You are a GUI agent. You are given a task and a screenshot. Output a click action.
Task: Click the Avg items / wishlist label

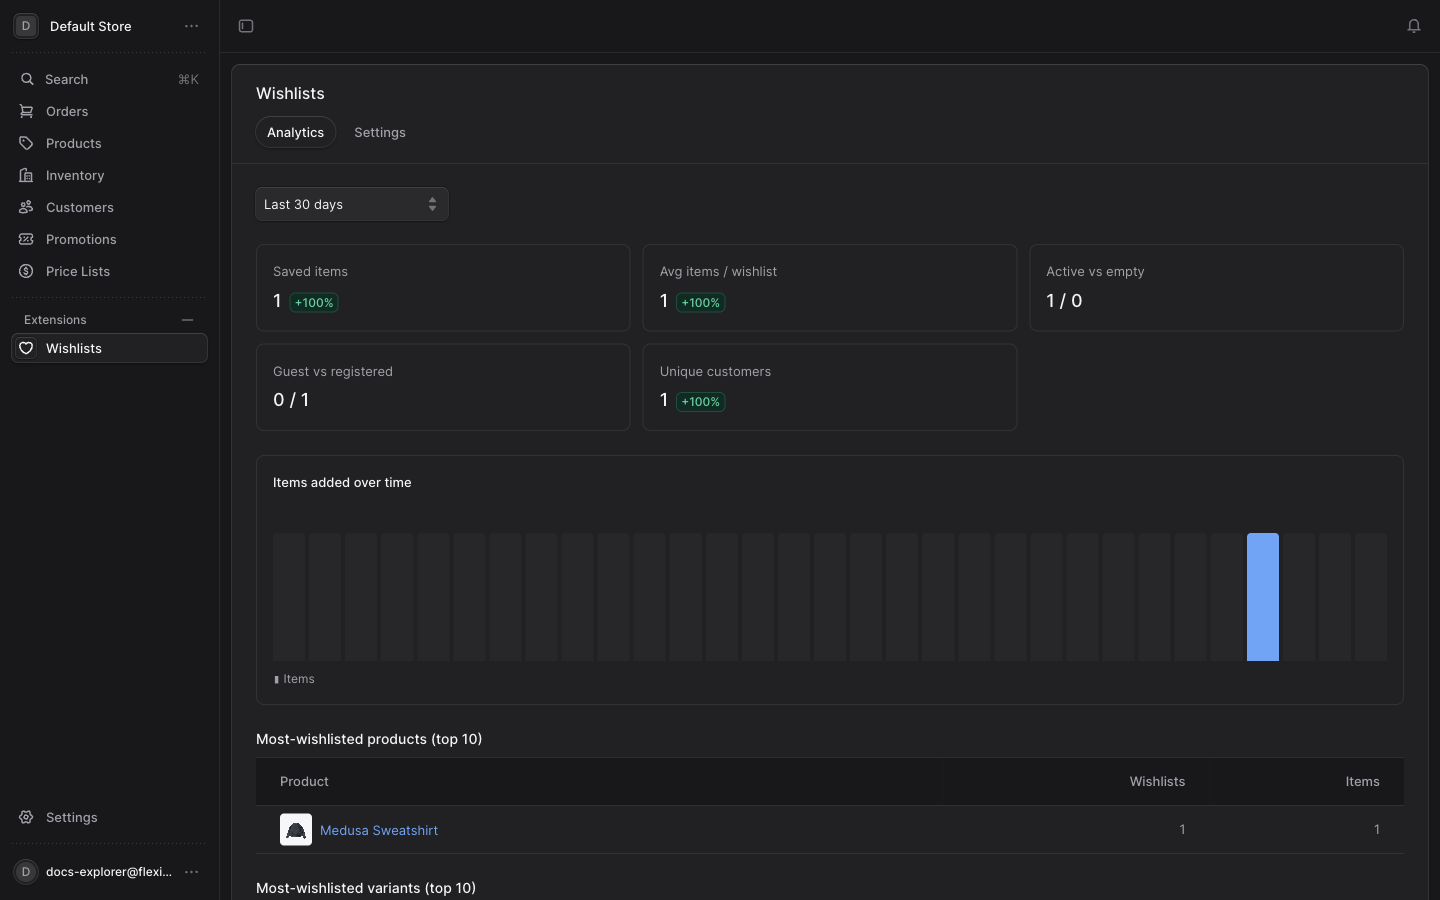coord(718,272)
